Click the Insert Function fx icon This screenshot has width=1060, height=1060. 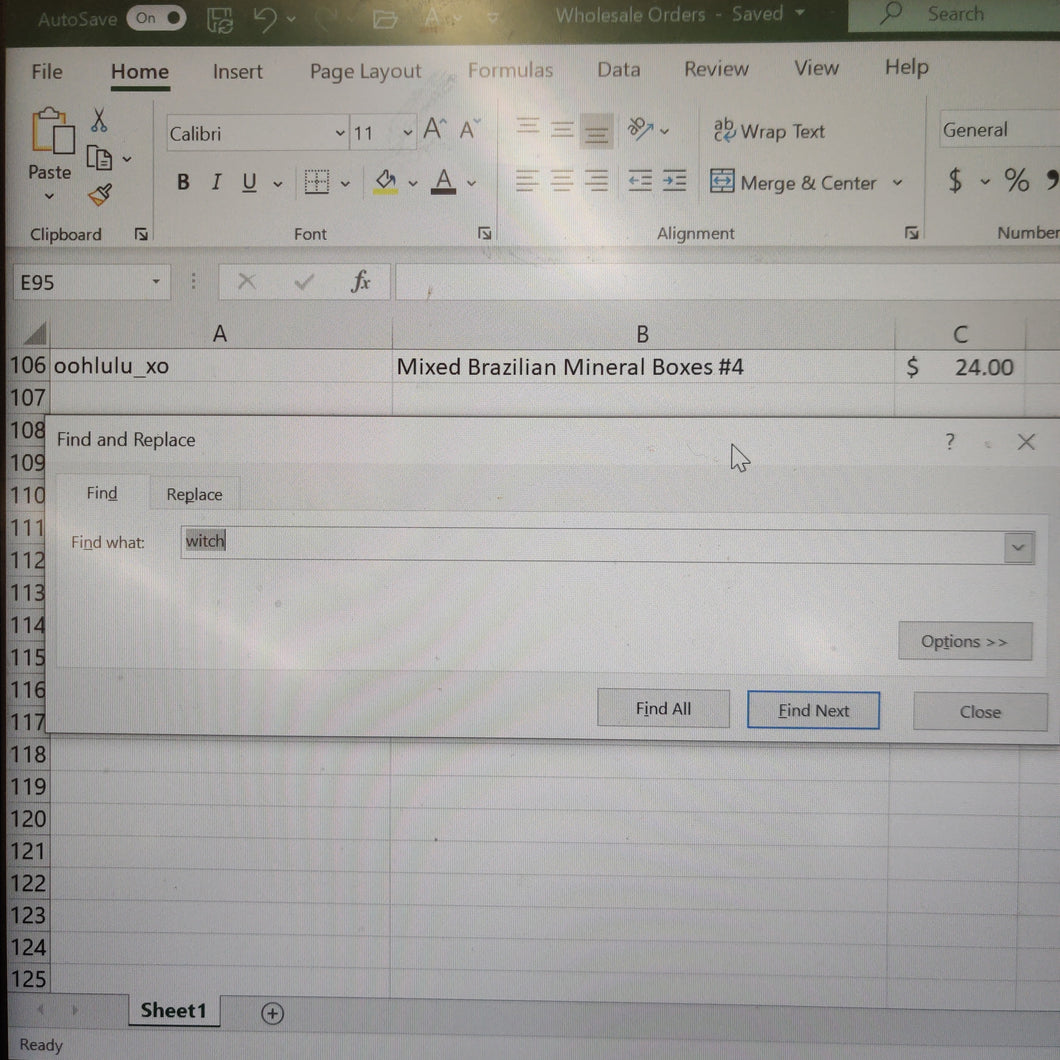(361, 283)
